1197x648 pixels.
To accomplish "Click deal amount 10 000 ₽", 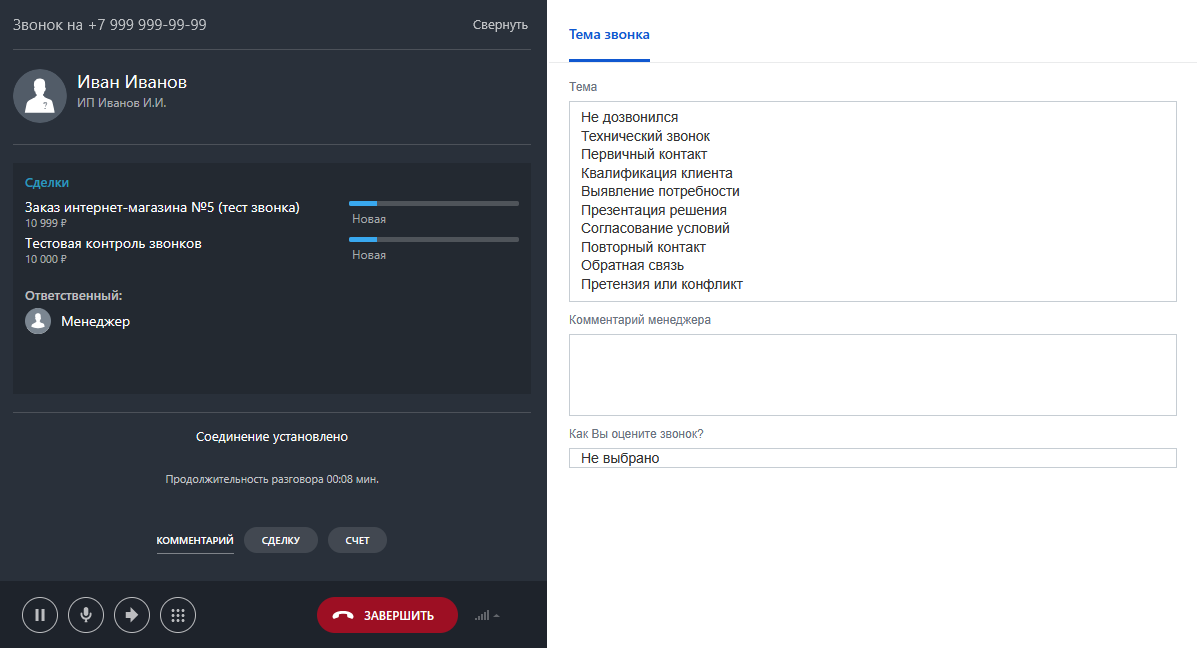I will click(46, 260).
